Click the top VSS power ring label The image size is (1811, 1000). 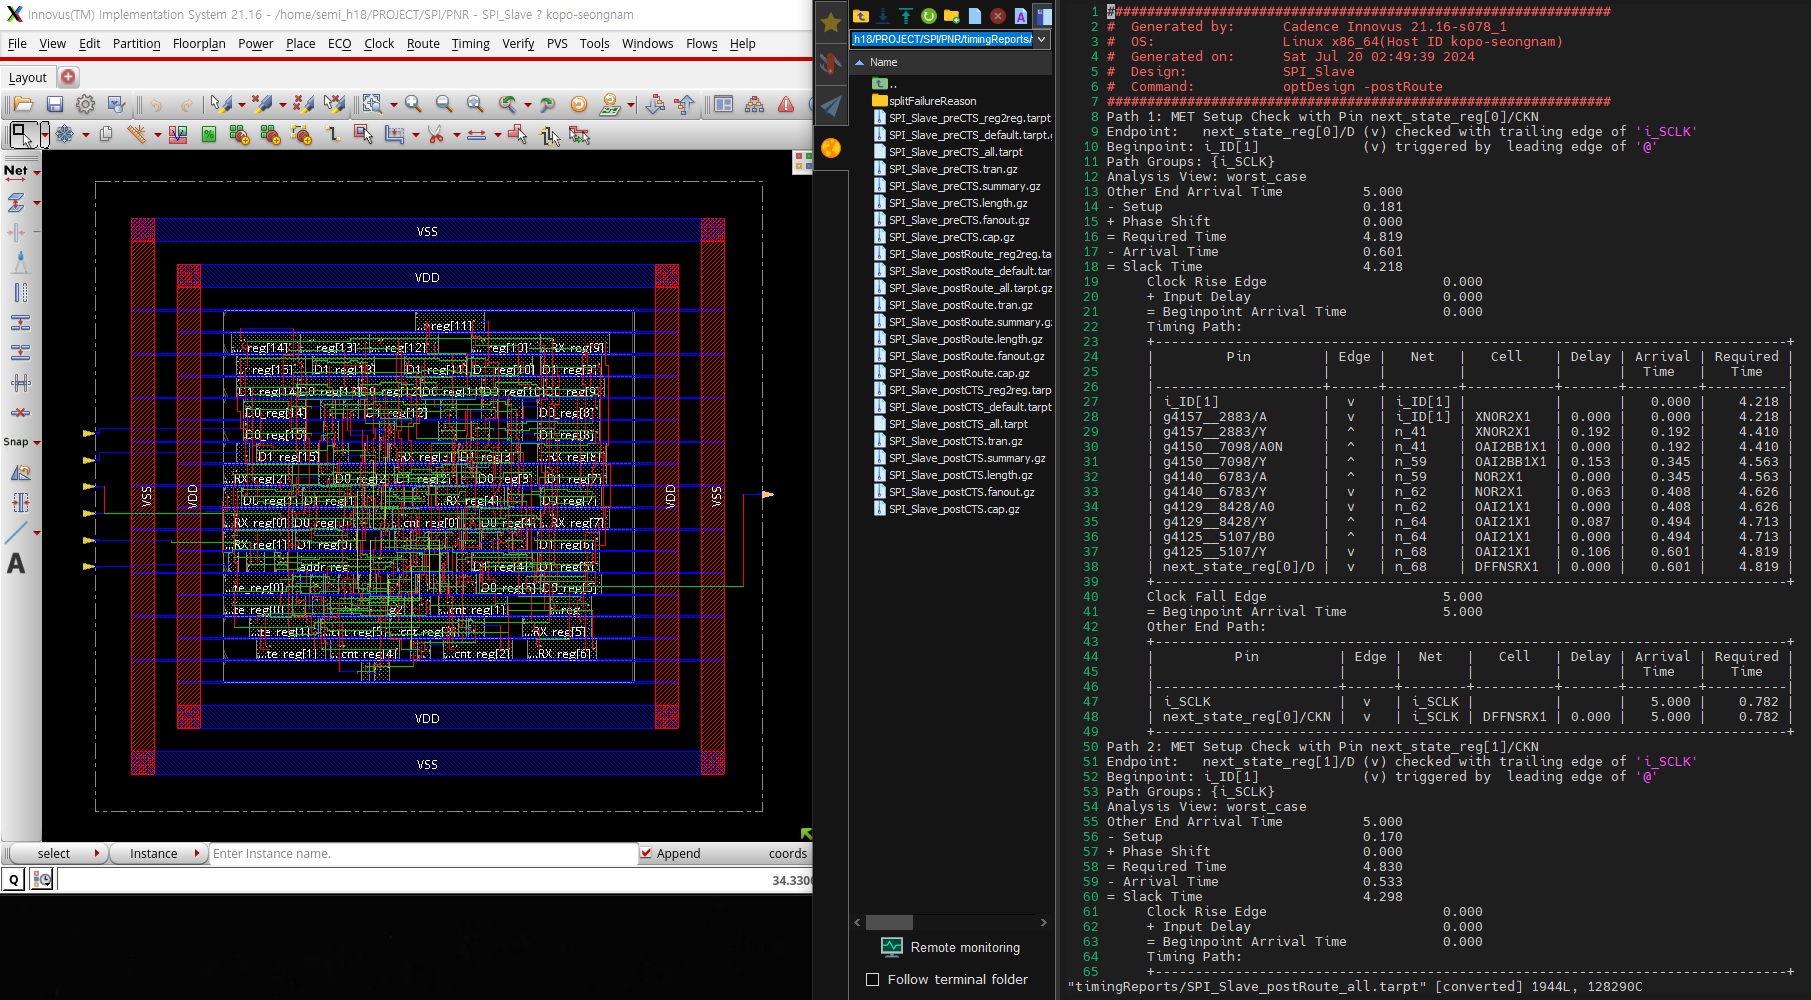[427, 231]
